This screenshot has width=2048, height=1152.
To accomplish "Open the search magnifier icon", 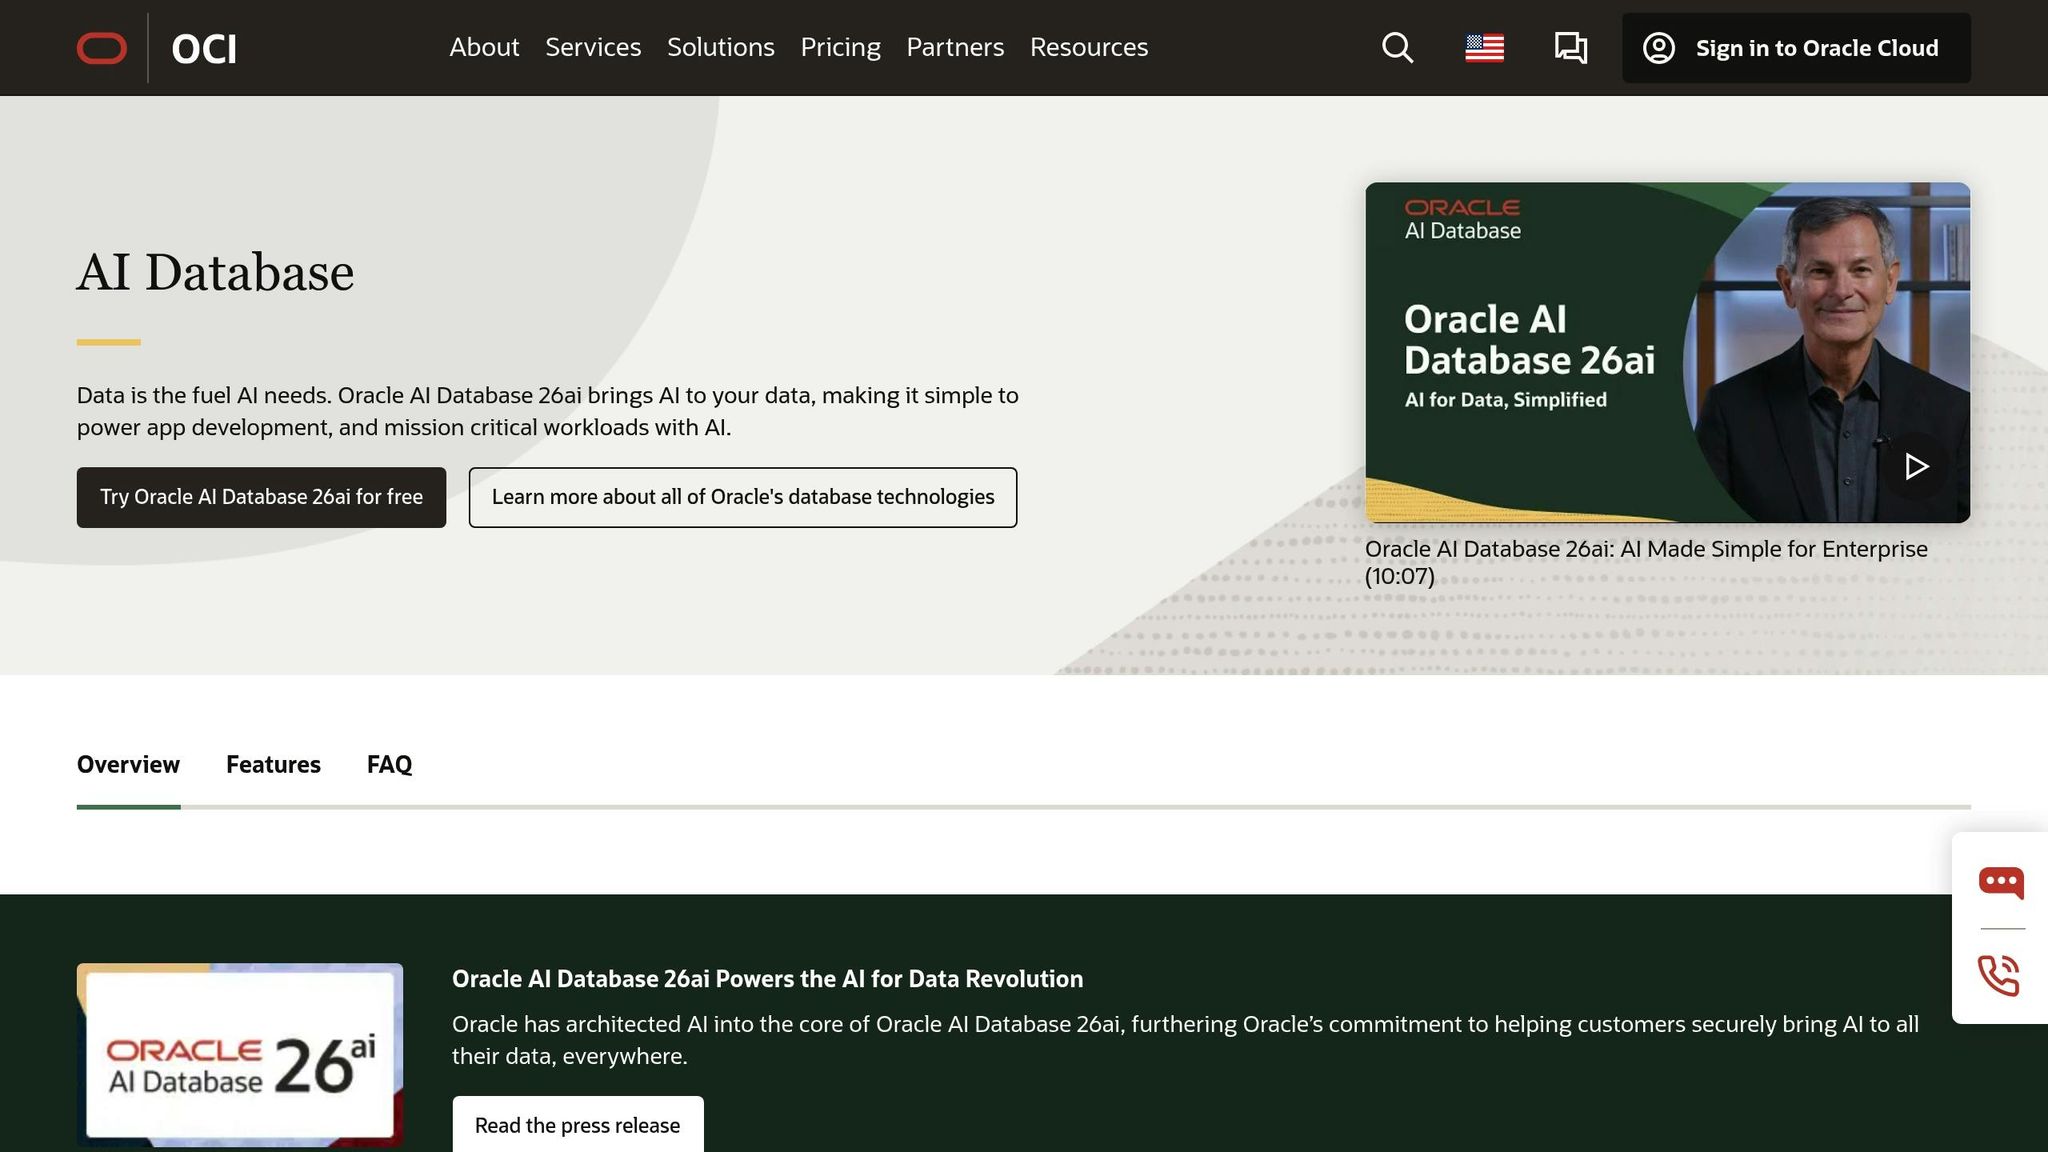I will [1397, 47].
